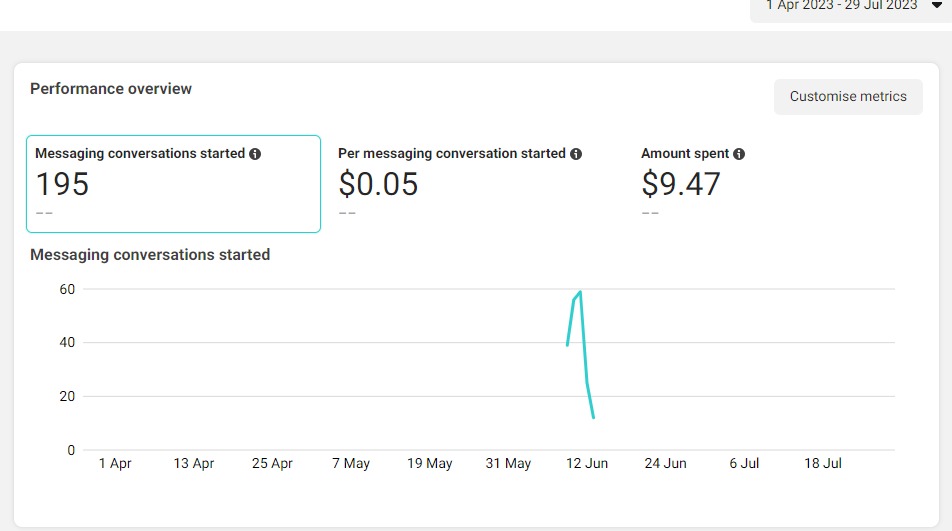Click the lowest end point of the chart line
Viewport: 952px width, 531px height.
[x=593, y=417]
